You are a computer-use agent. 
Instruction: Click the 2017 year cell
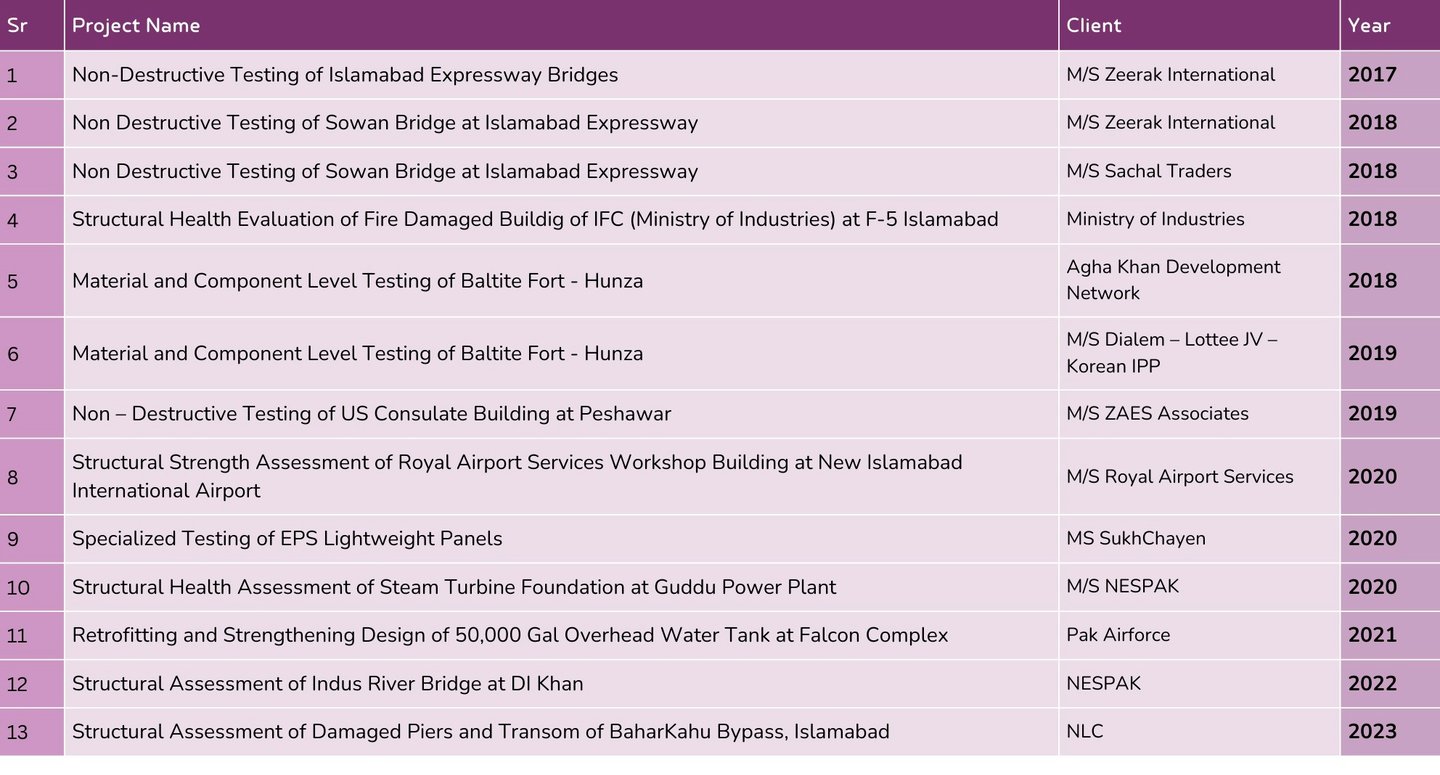coord(1390,75)
